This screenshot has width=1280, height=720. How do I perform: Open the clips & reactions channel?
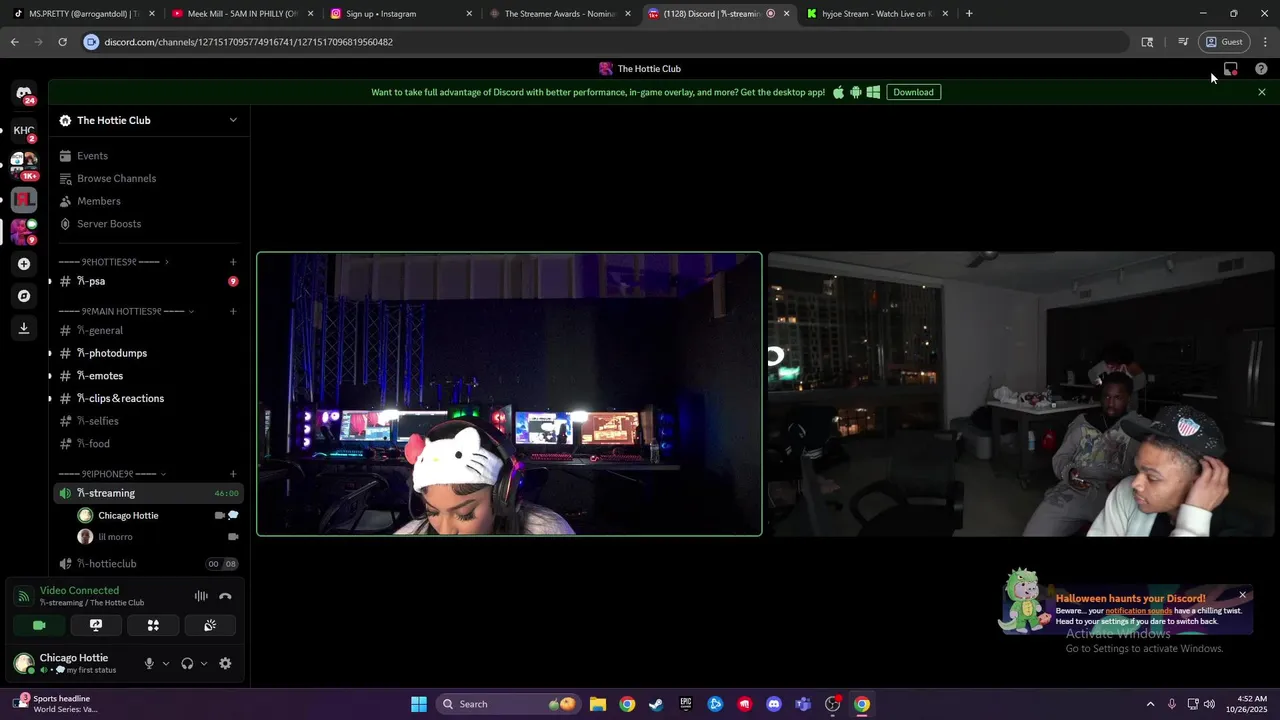coord(148,398)
